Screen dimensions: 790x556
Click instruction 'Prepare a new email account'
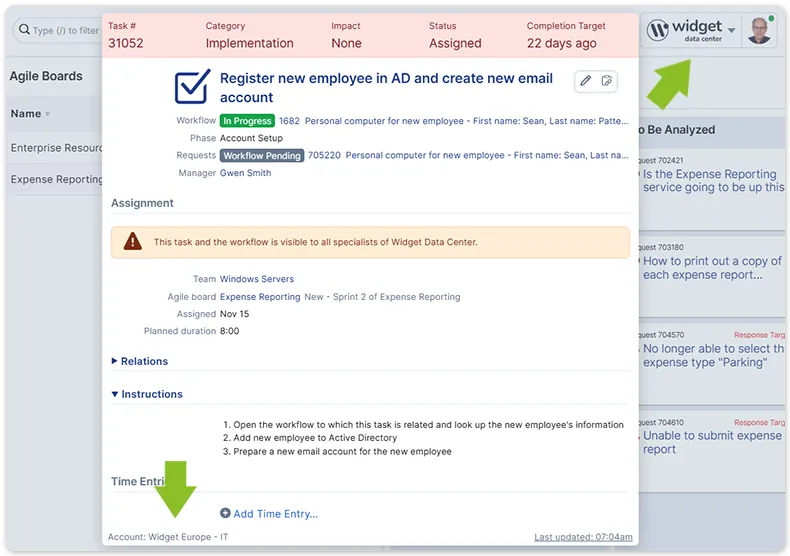pyautogui.click(x=342, y=451)
